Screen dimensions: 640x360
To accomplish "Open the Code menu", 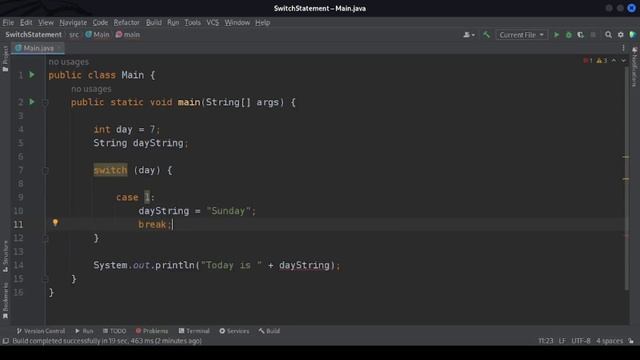I will 100,22.
